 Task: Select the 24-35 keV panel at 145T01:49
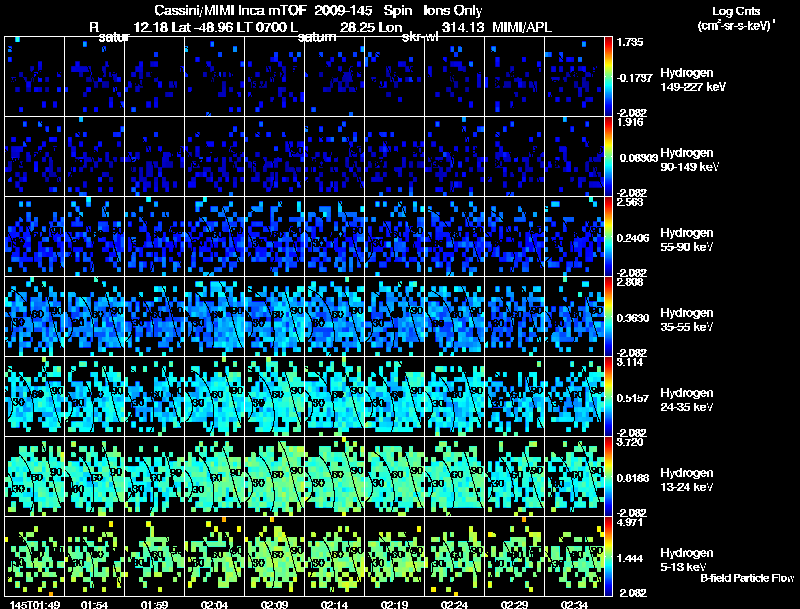pos(35,397)
